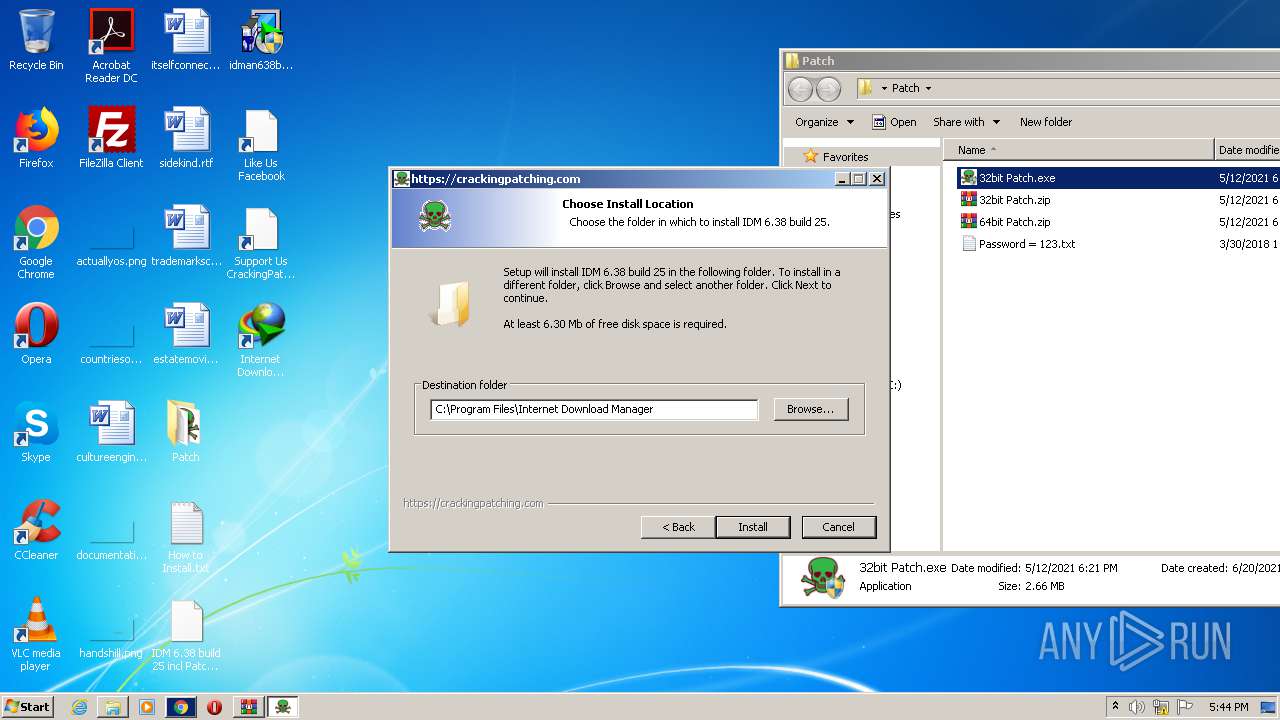The width and height of the screenshot is (1280, 720).
Task: Open Internet Explorer from the taskbar
Action: coord(79,707)
